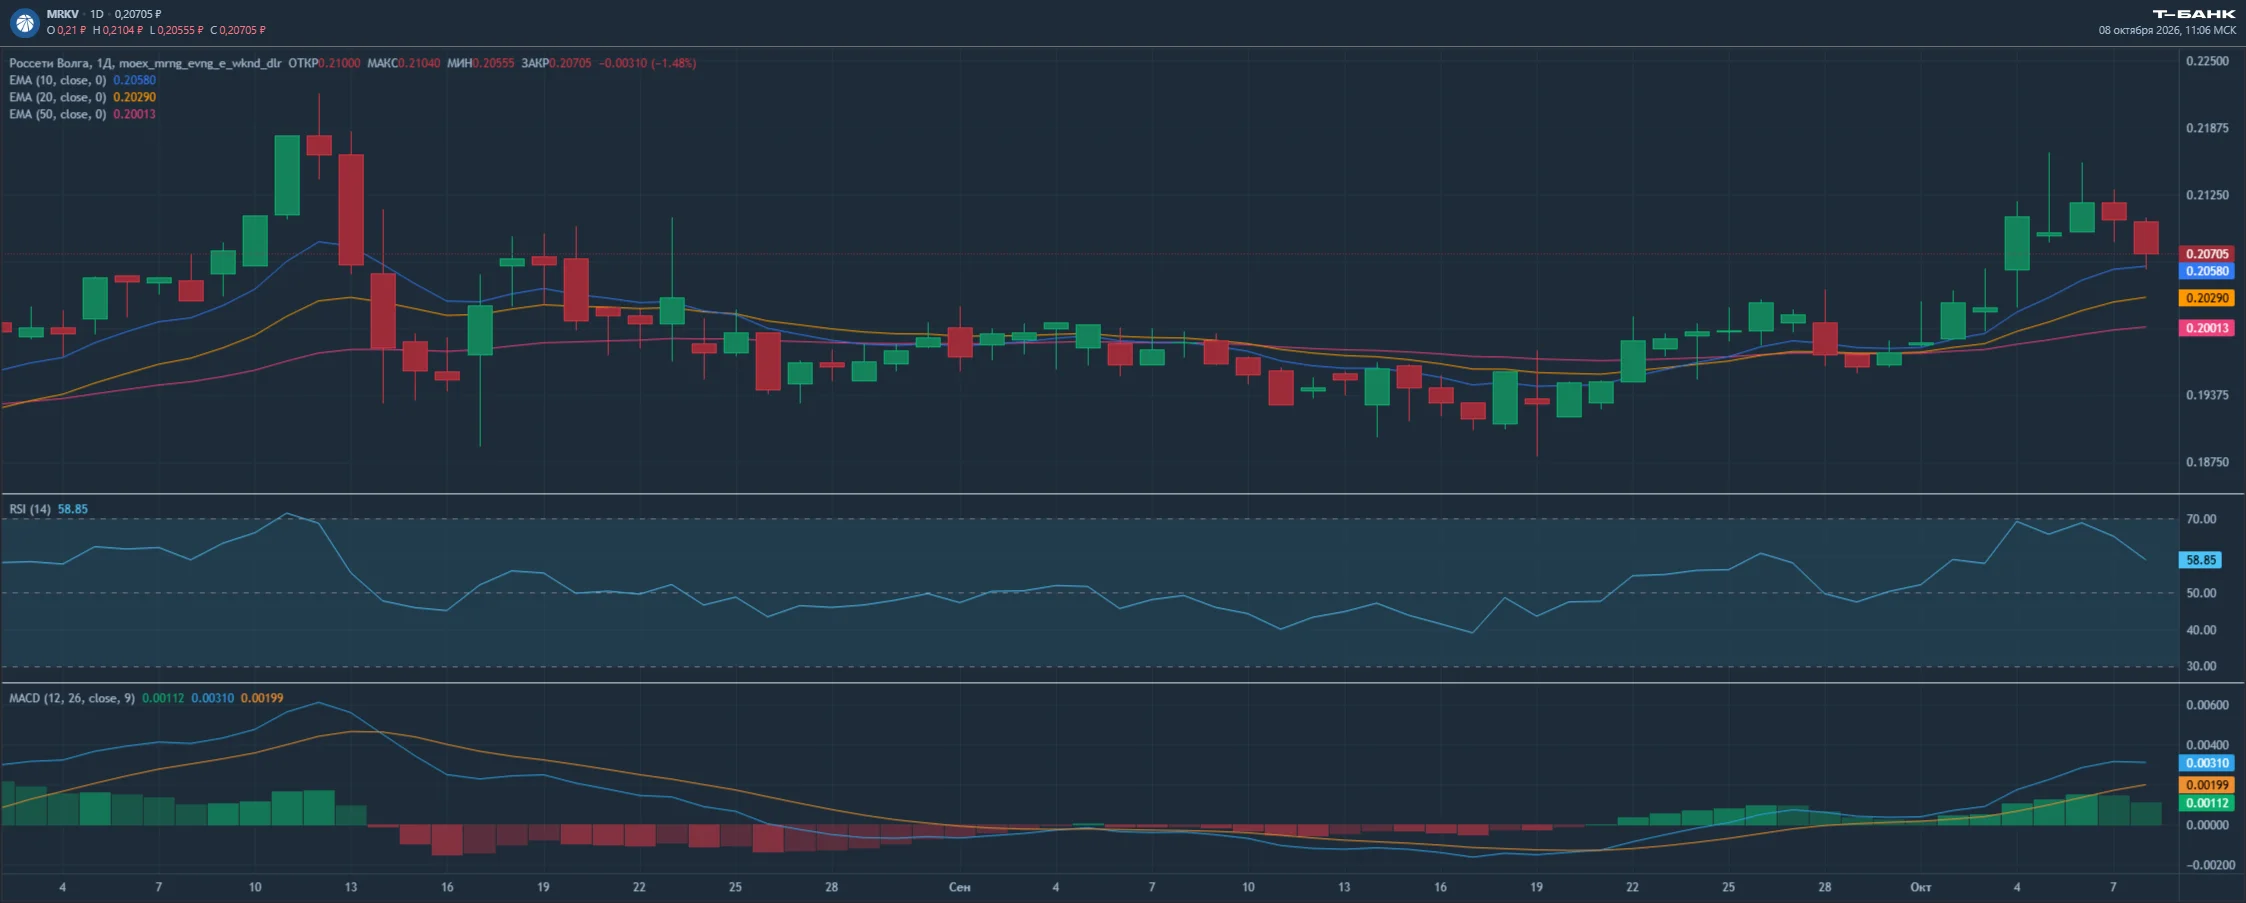Click the pink 0.20013 EMA price tag
This screenshot has width=2246, height=903.
click(x=2207, y=328)
